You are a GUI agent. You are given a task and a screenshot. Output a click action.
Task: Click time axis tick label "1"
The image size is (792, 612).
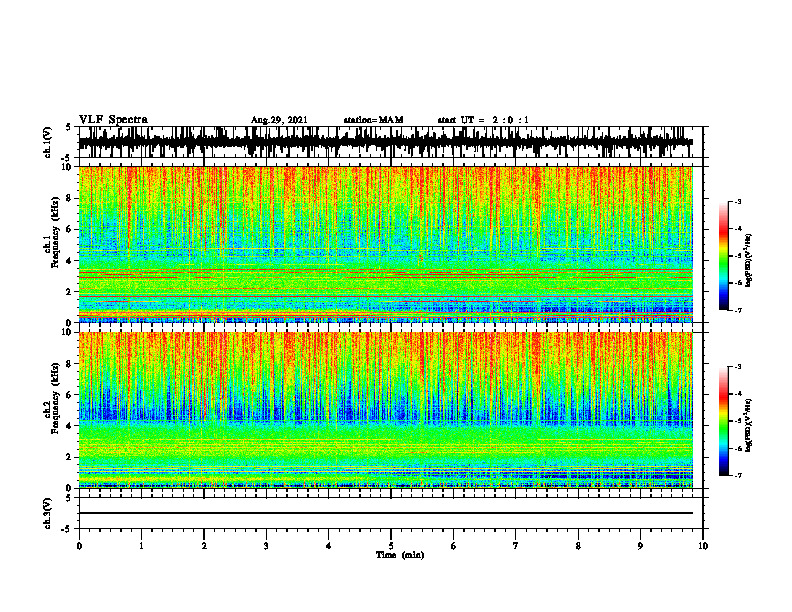point(142,546)
